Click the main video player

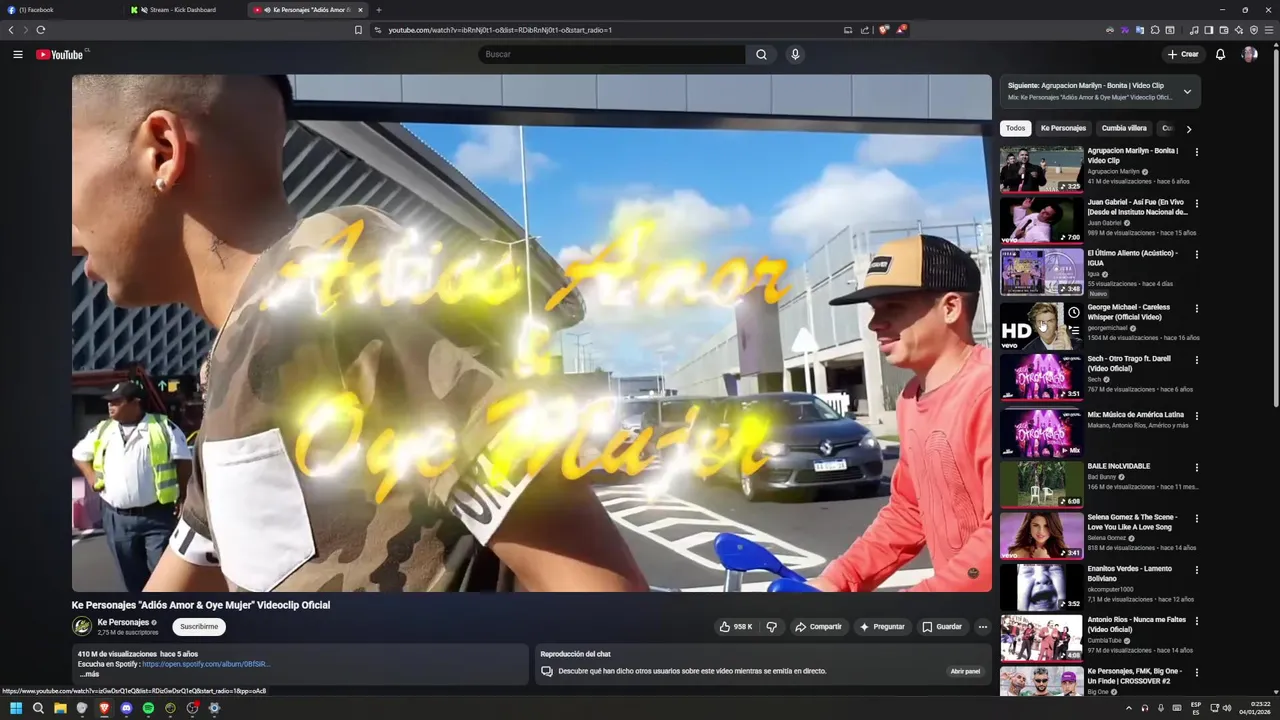(532, 333)
